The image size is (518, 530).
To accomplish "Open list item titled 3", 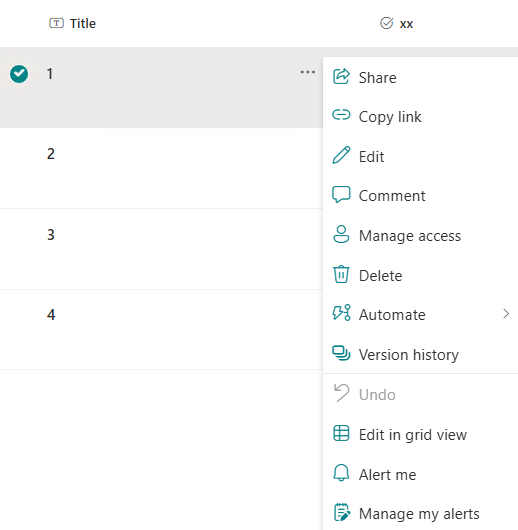I will (51, 234).
